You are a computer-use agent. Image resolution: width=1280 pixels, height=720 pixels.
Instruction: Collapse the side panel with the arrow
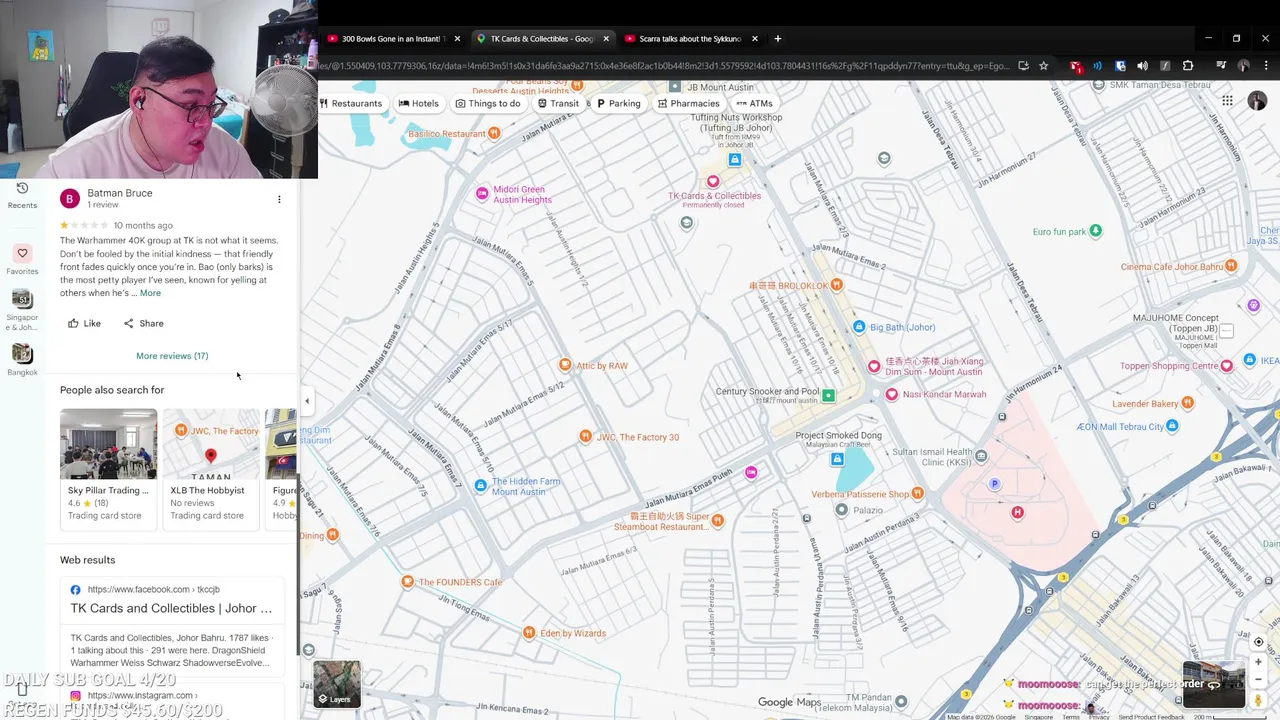point(307,401)
